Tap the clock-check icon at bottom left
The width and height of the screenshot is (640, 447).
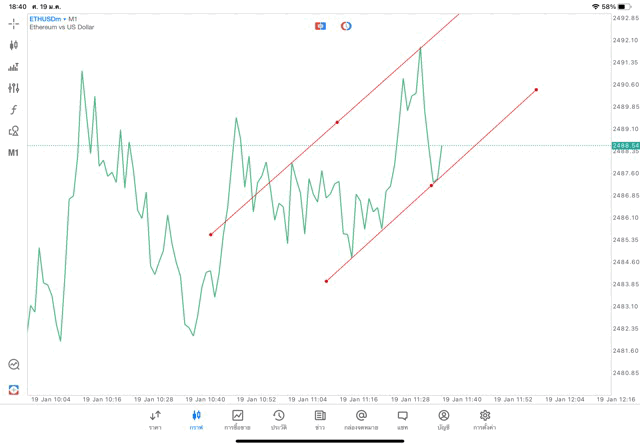[14, 365]
